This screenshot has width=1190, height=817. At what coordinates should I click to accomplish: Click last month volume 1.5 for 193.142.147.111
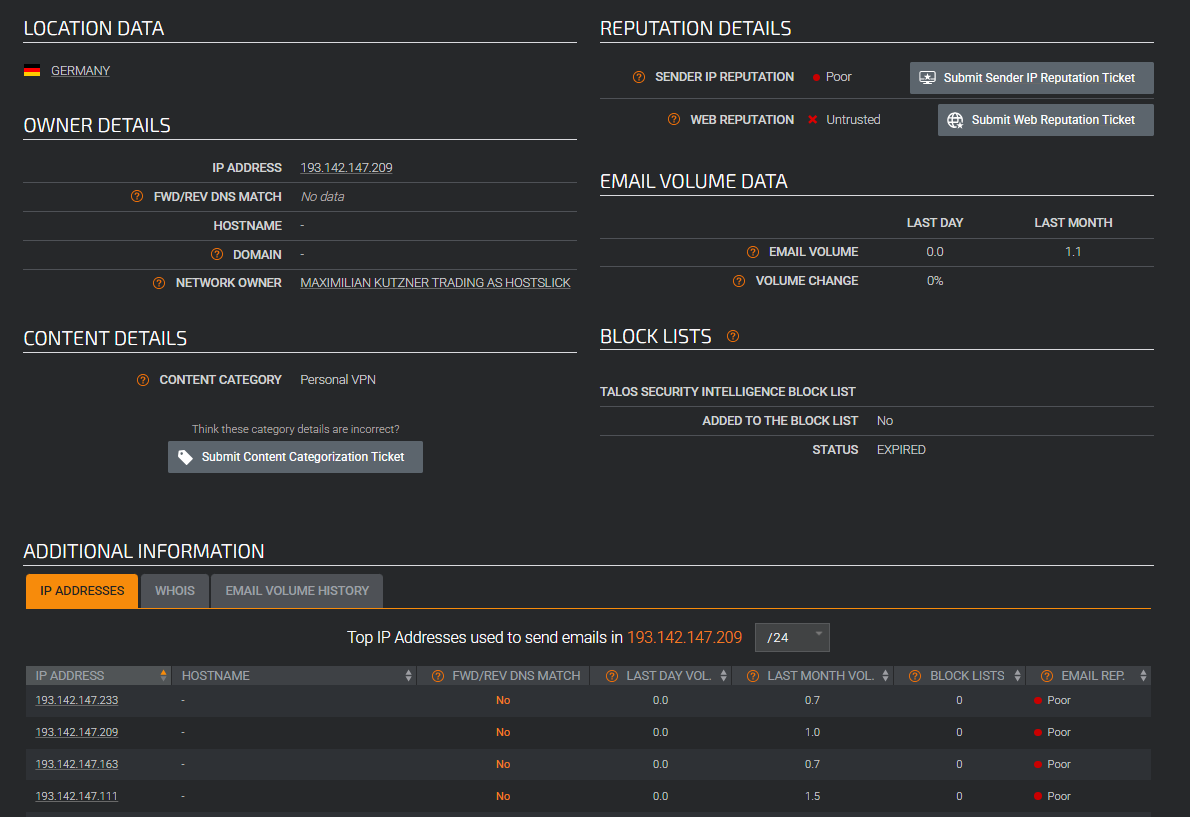point(812,796)
